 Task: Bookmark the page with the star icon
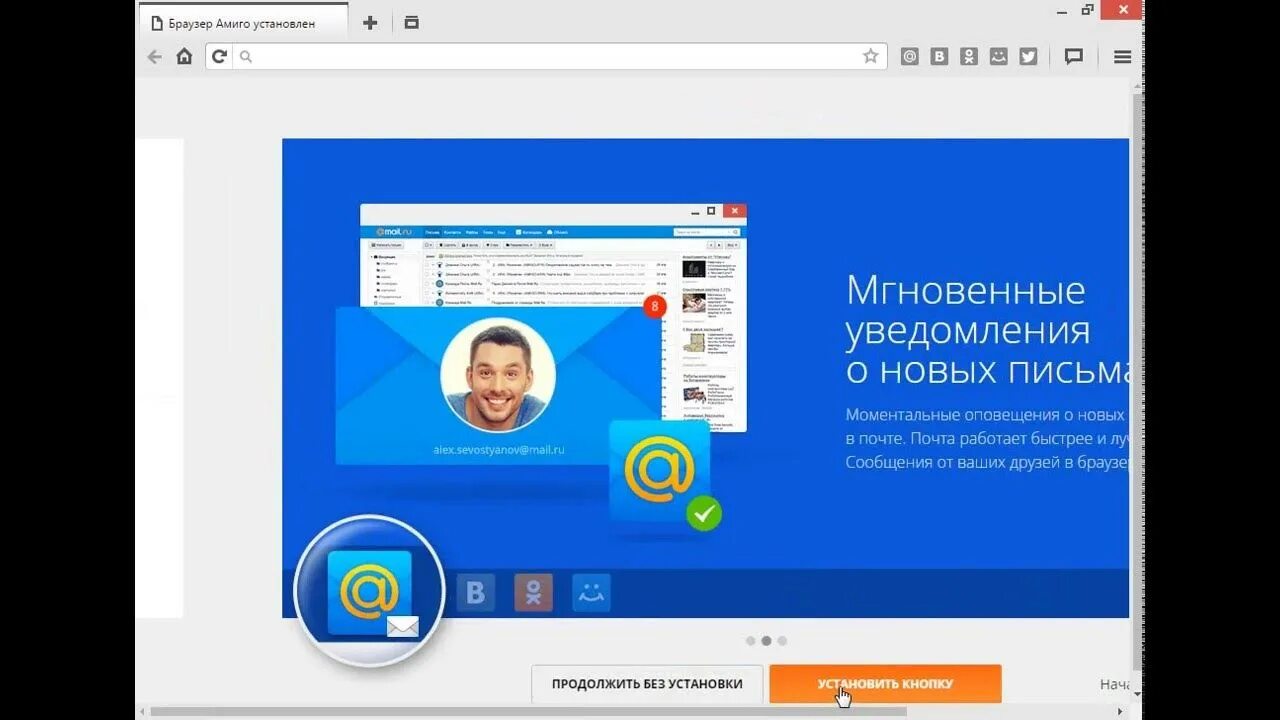click(x=871, y=57)
